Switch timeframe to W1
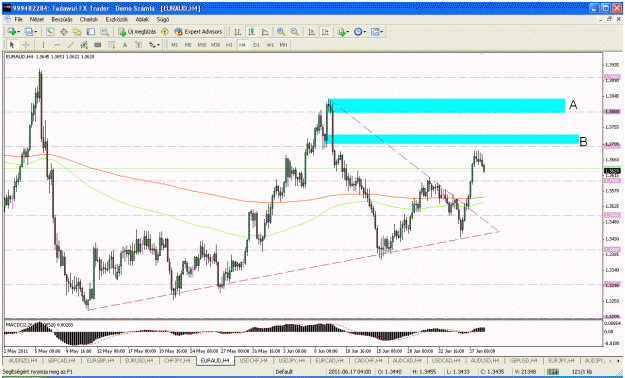This screenshot has width=625, height=378. [x=270, y=45]
